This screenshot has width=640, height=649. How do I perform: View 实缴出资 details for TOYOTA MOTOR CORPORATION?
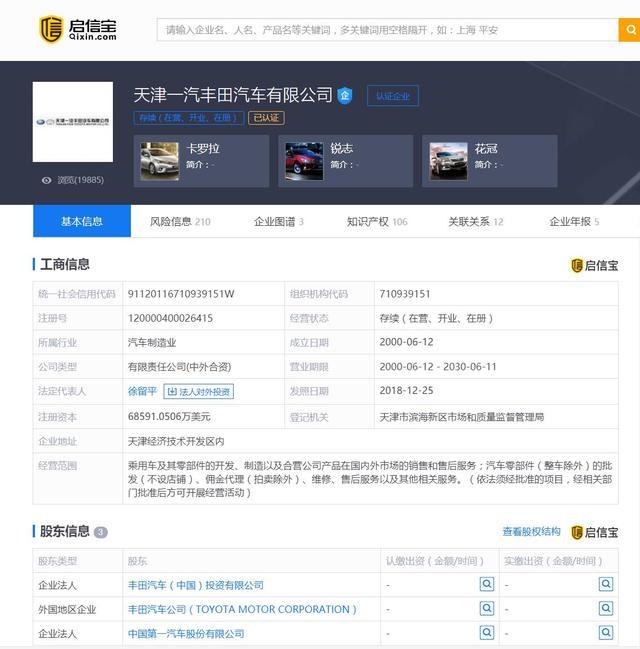606,608
